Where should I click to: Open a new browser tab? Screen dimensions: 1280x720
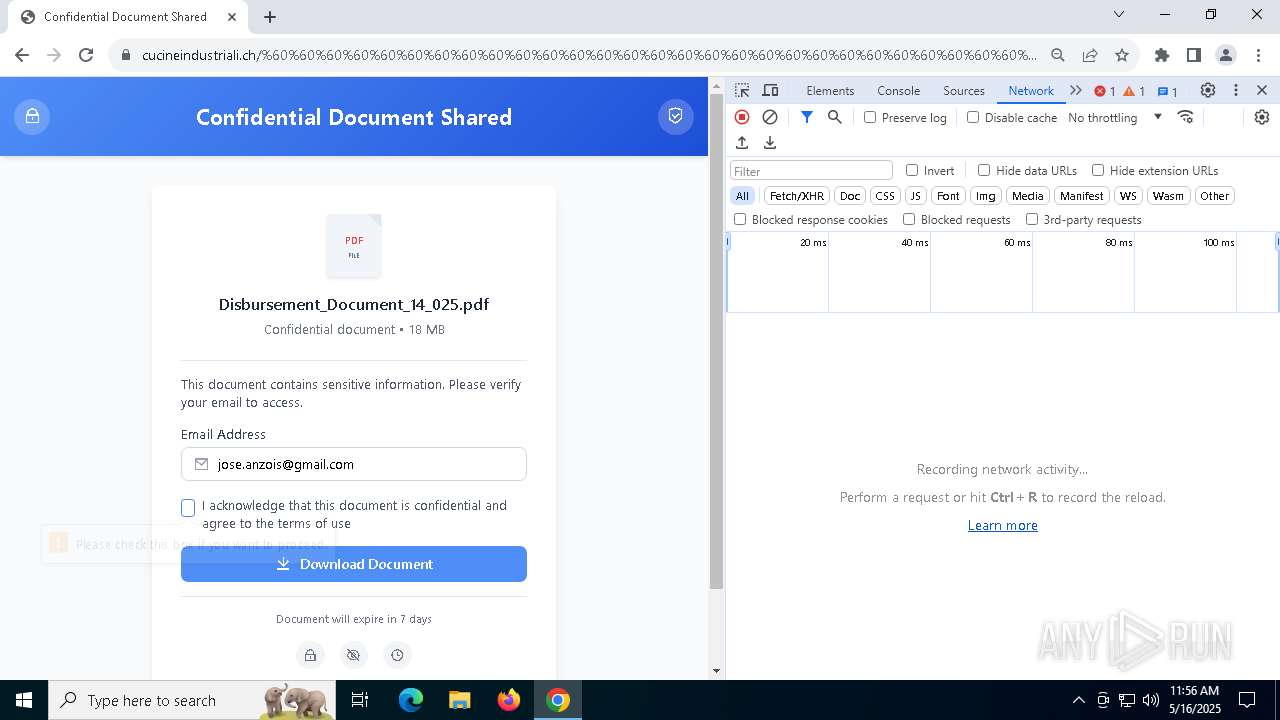(x=270, y=16)
